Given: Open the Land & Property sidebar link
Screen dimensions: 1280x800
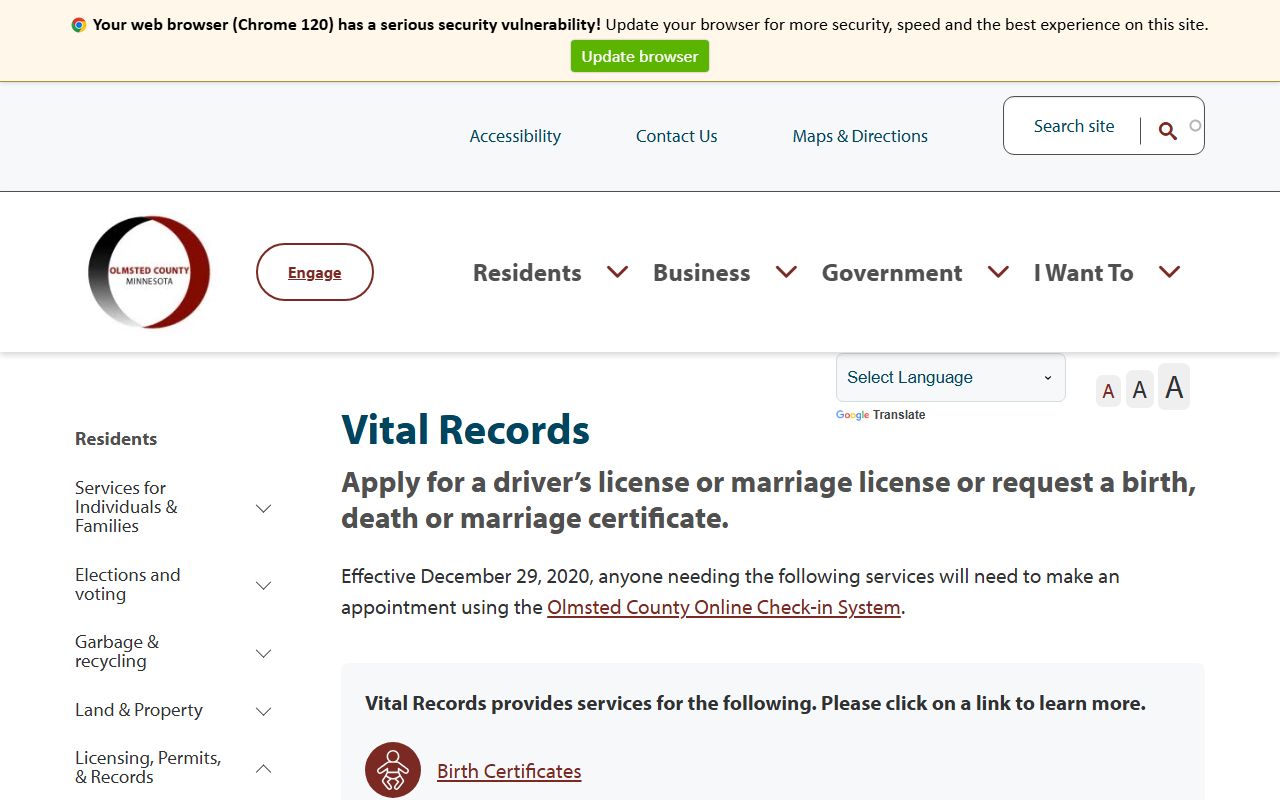Looking at the screenshot, I should [x=139, y=710].
